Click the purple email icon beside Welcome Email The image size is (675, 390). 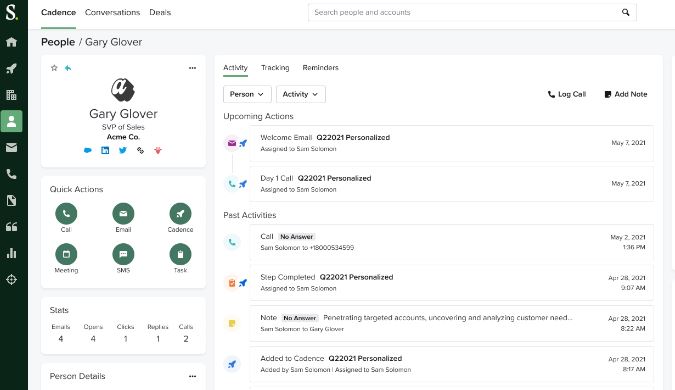(x=232, y=143)
